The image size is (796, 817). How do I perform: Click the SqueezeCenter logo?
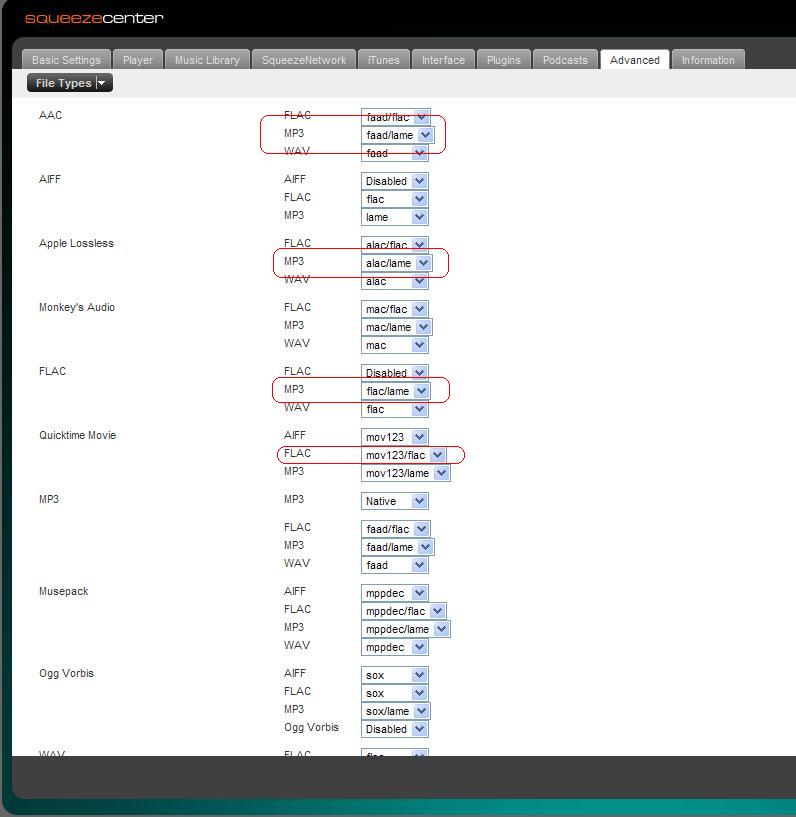click(x=94, y=18)
